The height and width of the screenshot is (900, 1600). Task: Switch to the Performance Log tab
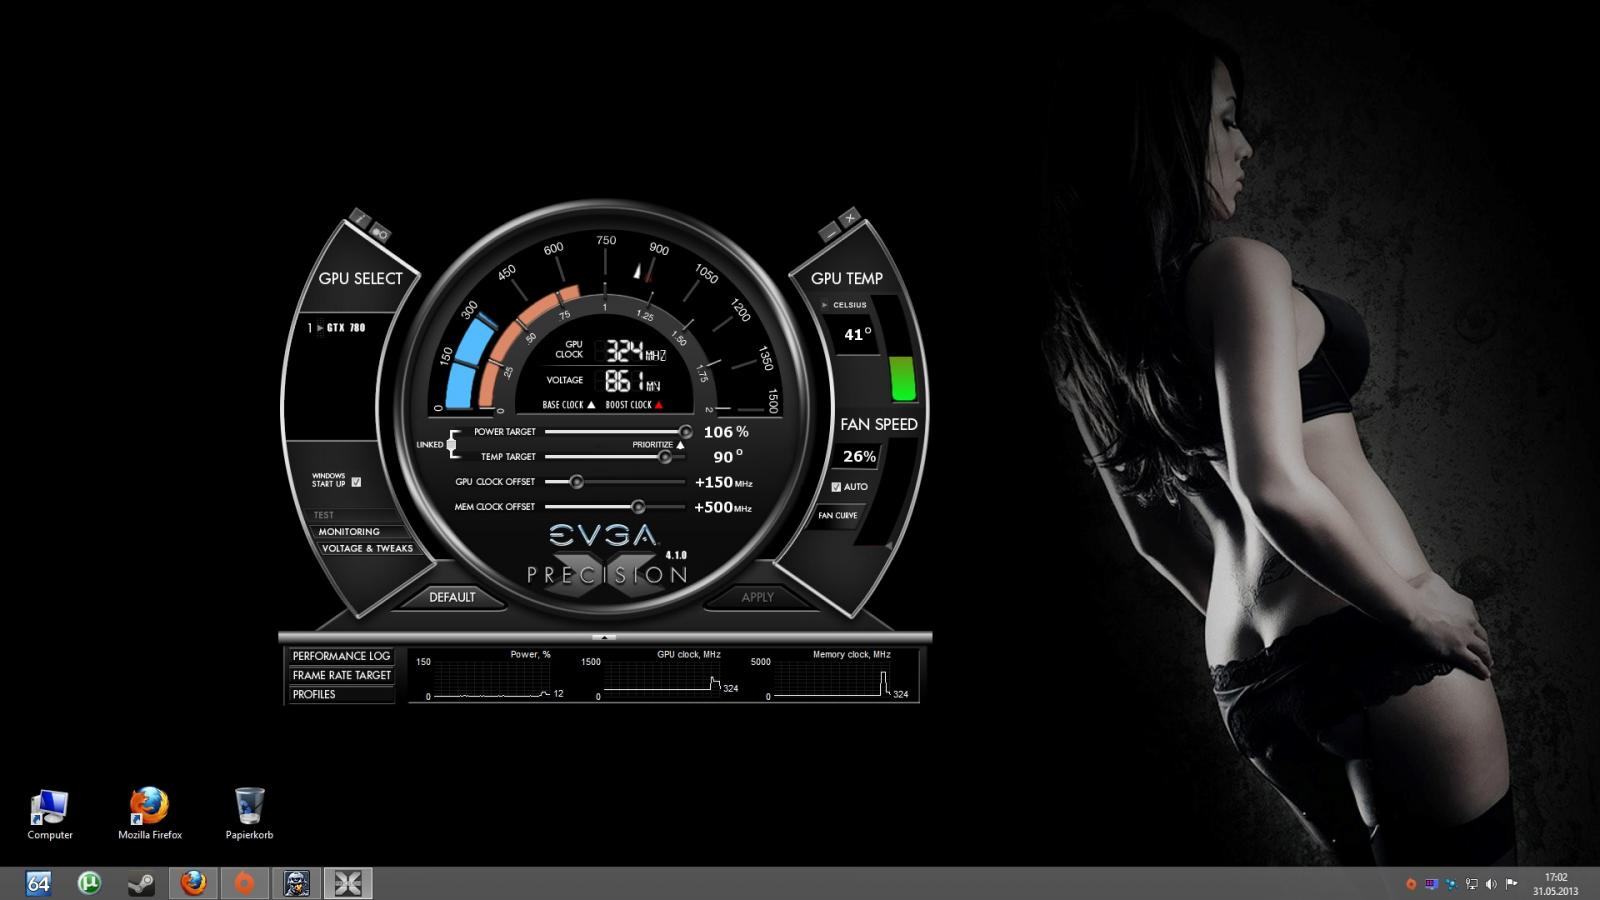[x=341, y=656]
